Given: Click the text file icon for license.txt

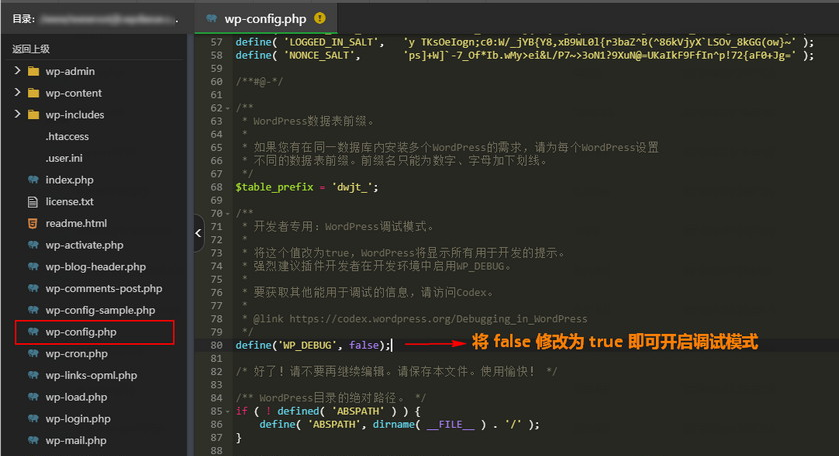Looking at the screenshot, I should 33,202.
